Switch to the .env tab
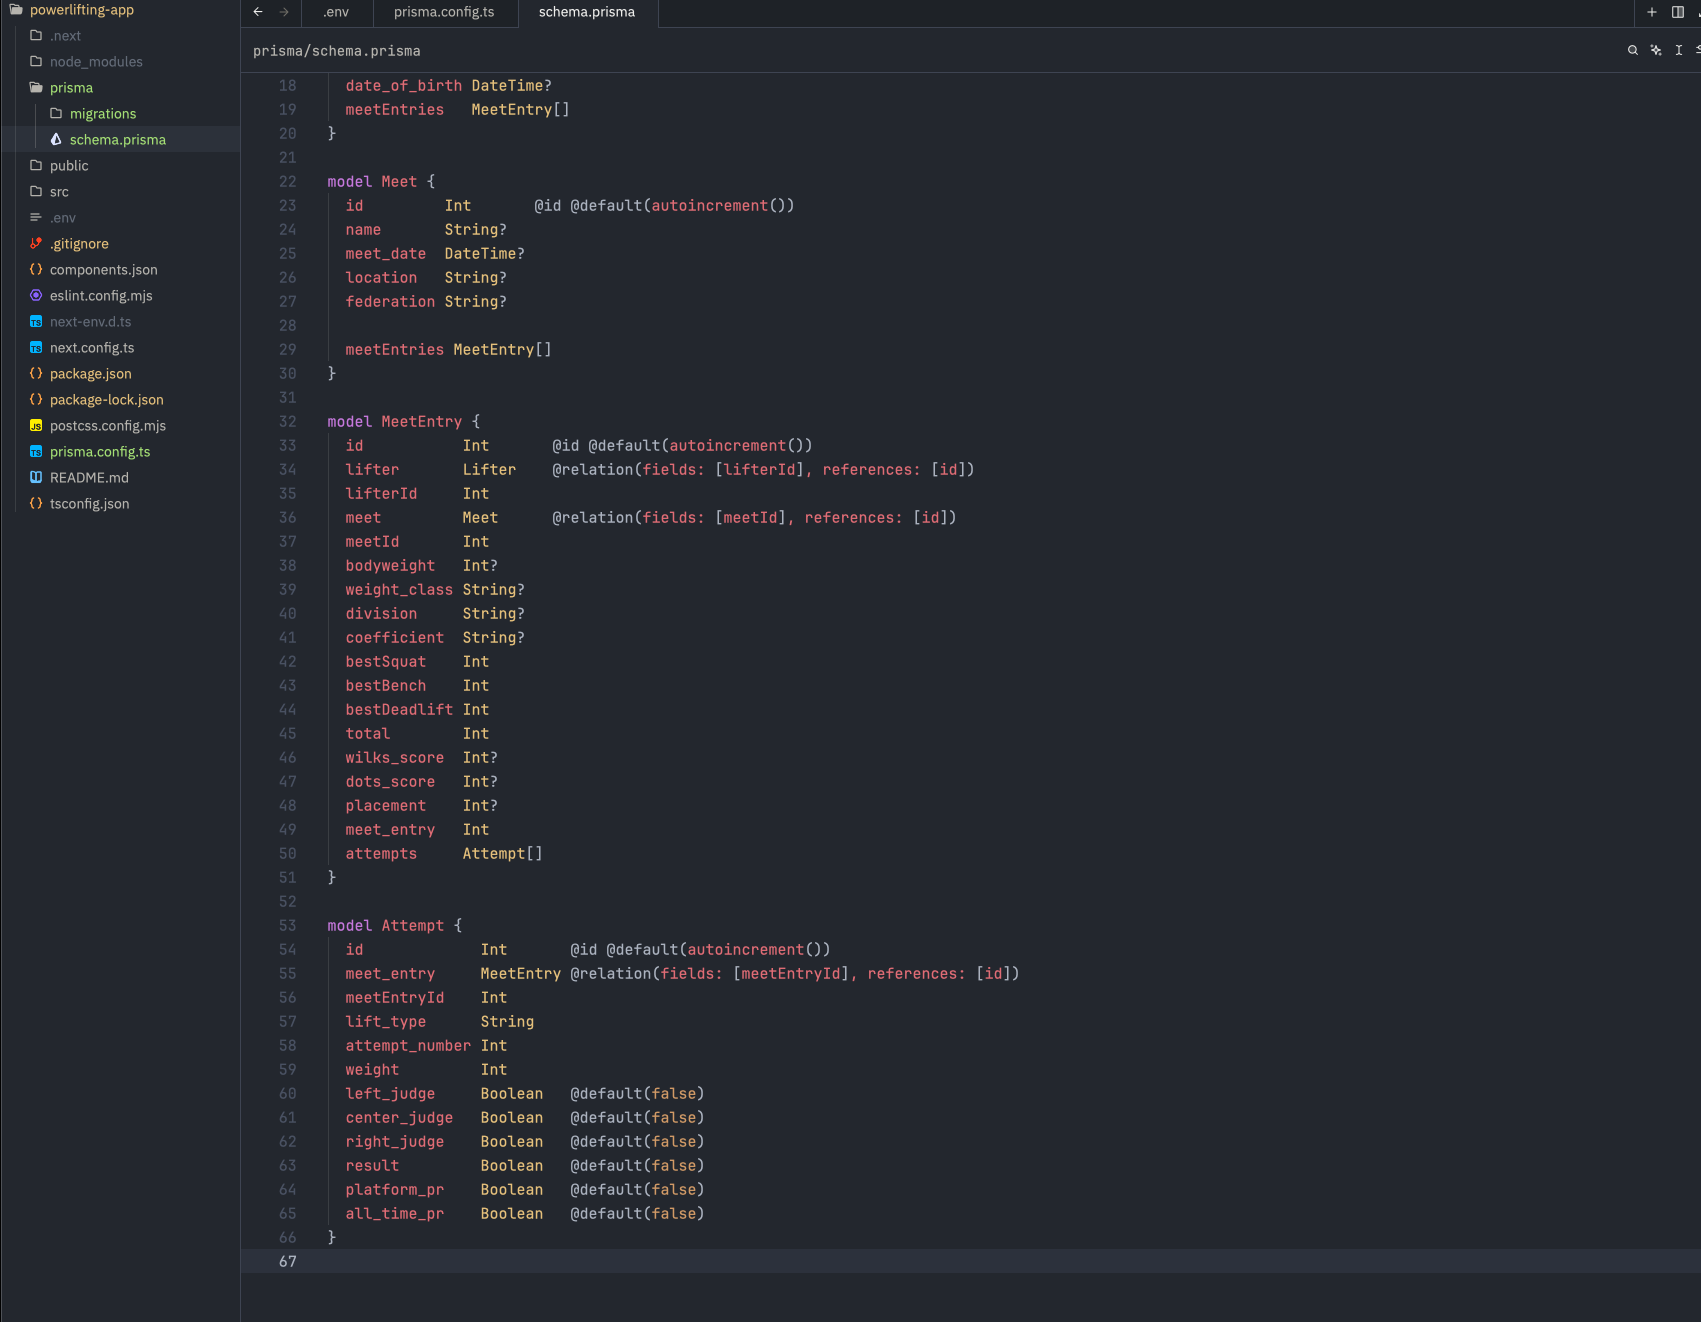The width and height of the screenshot is (1701, 1322). click(336, 13)
